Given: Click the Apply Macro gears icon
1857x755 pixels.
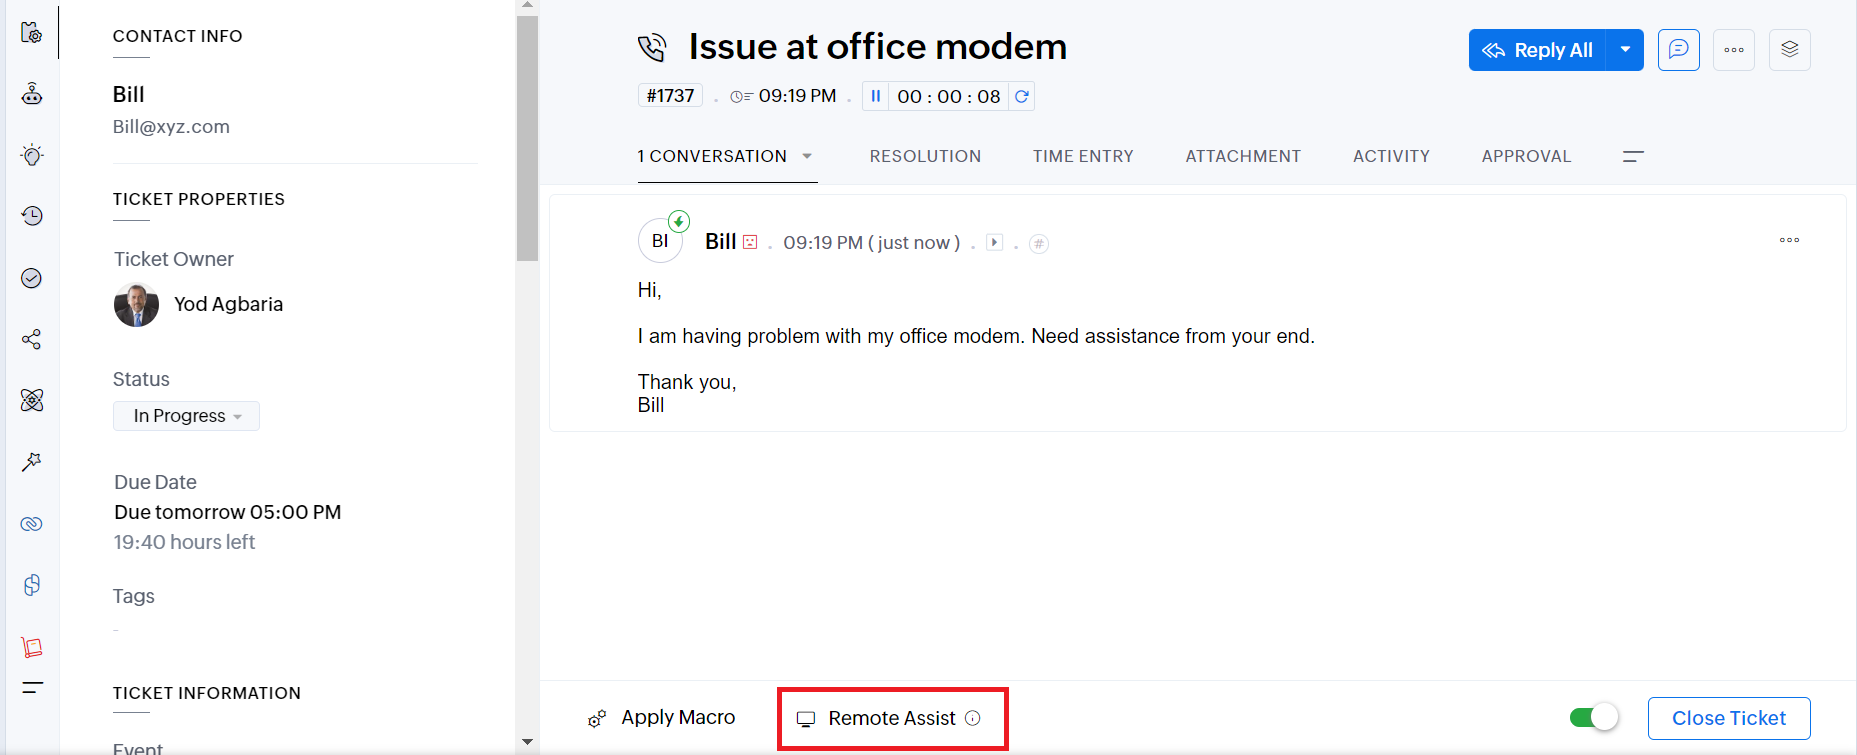Looking at the screenshot, I should pyautogui.click(x=597, y=719).
